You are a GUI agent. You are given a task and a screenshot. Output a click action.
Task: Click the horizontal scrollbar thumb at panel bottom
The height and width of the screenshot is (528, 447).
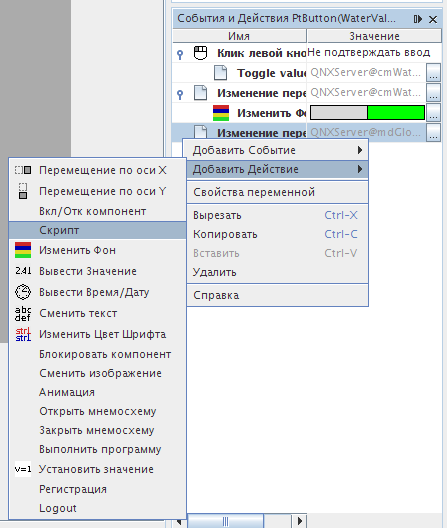225,521
